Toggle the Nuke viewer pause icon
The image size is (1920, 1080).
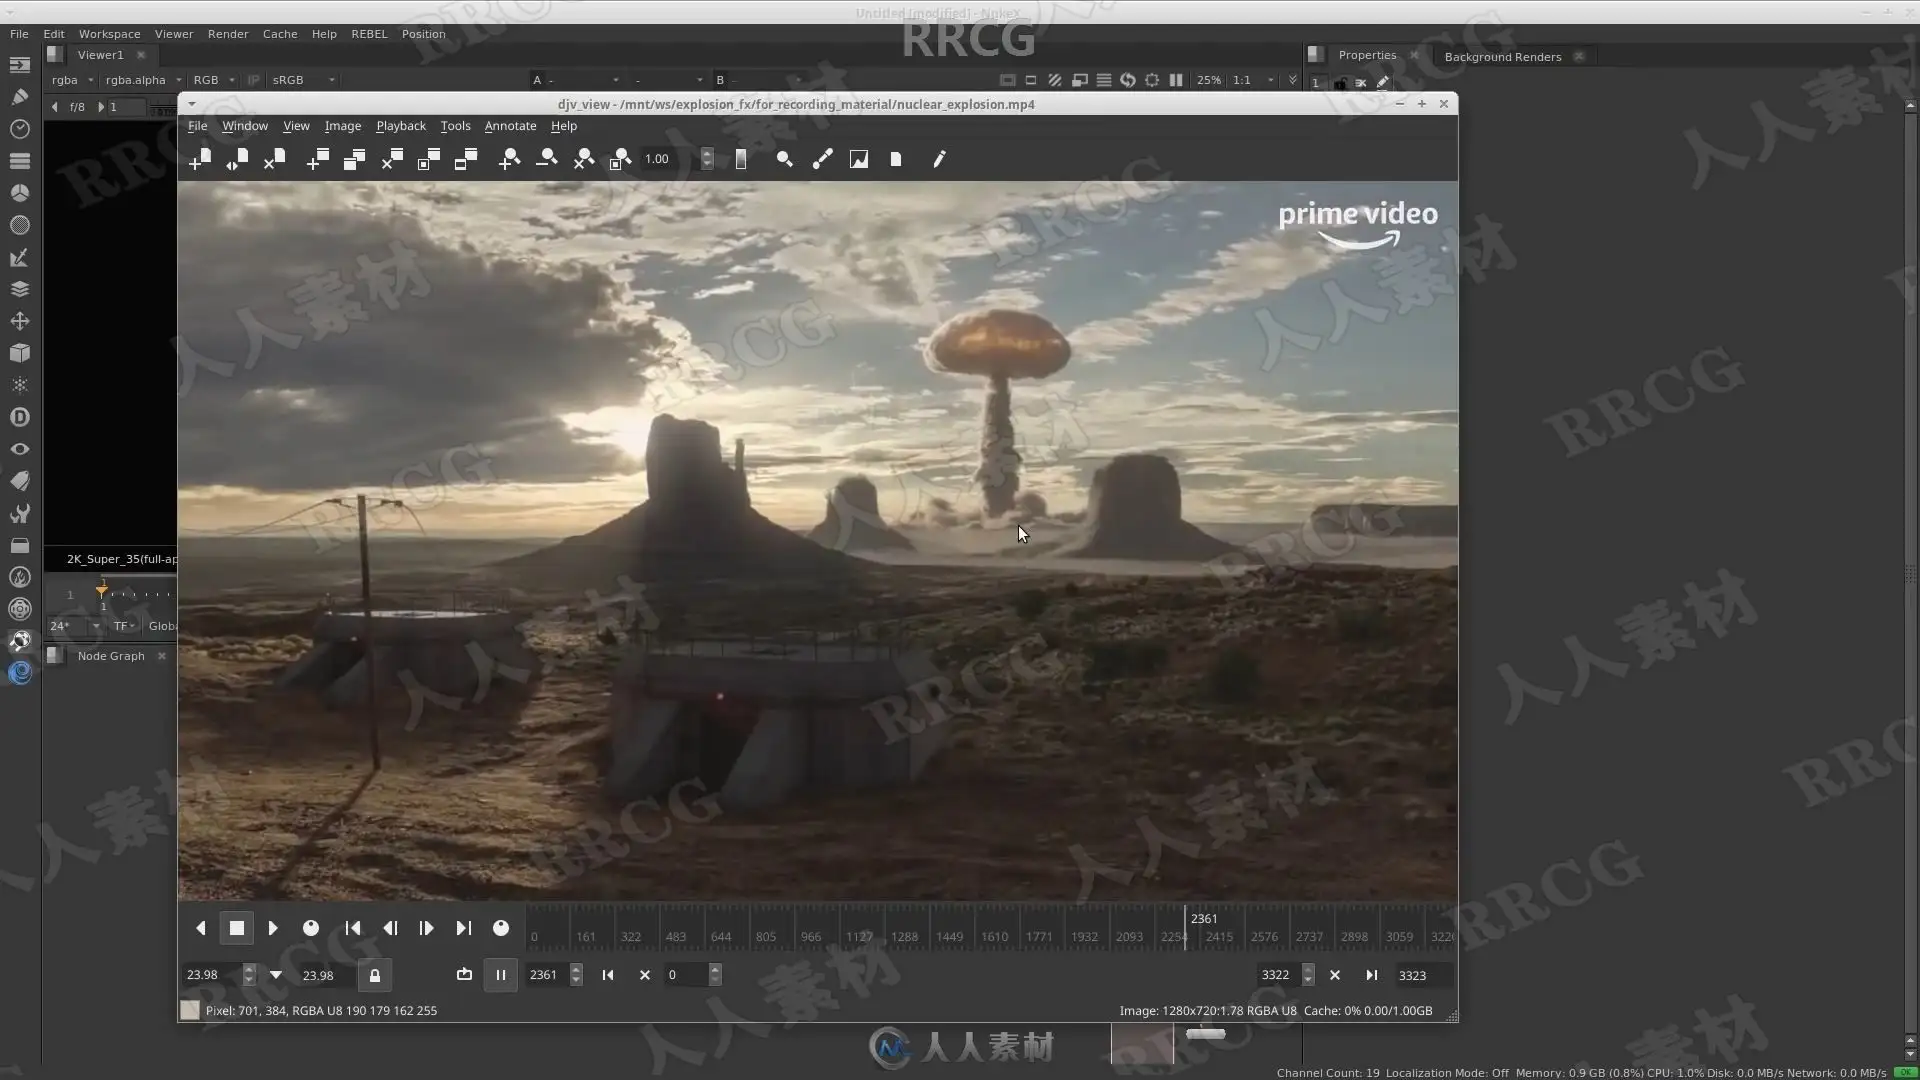click(x=1176, y=80)
